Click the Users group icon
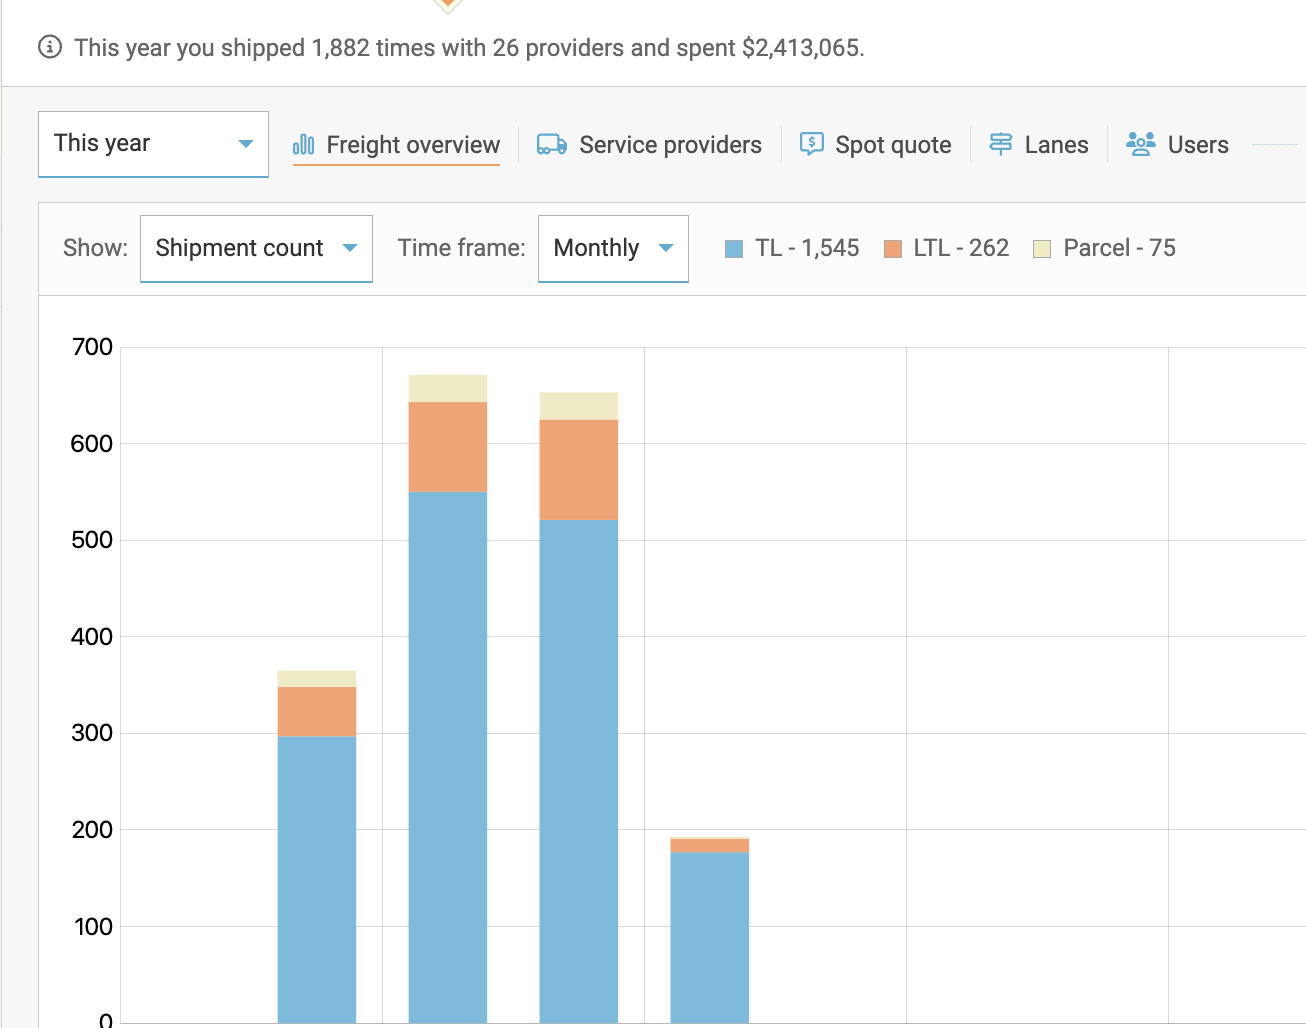Screen dimensions: 1306x1028 click(x=1139, y=143)
